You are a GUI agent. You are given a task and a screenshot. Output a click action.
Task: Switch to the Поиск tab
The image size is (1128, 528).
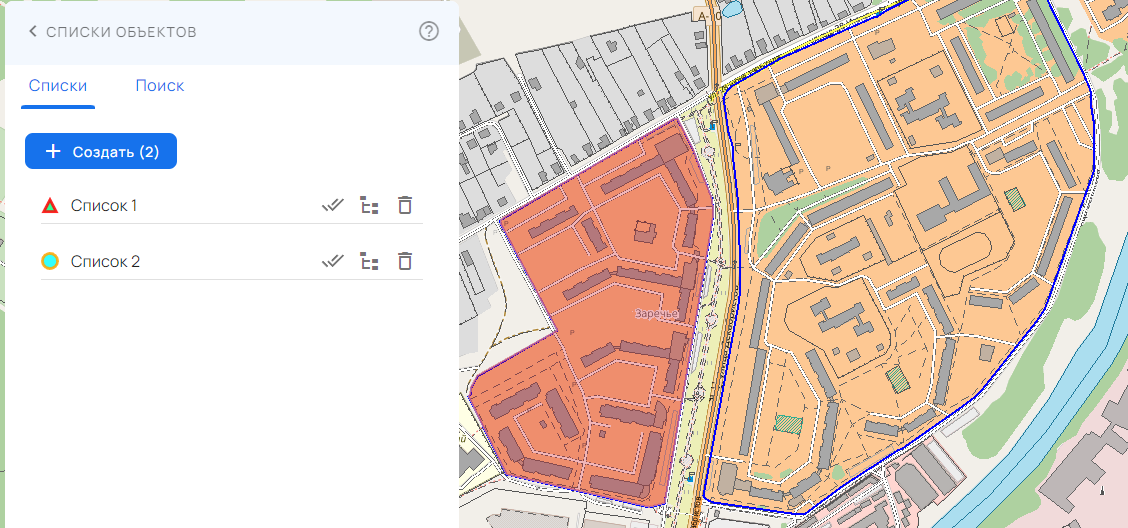[160, 86]
